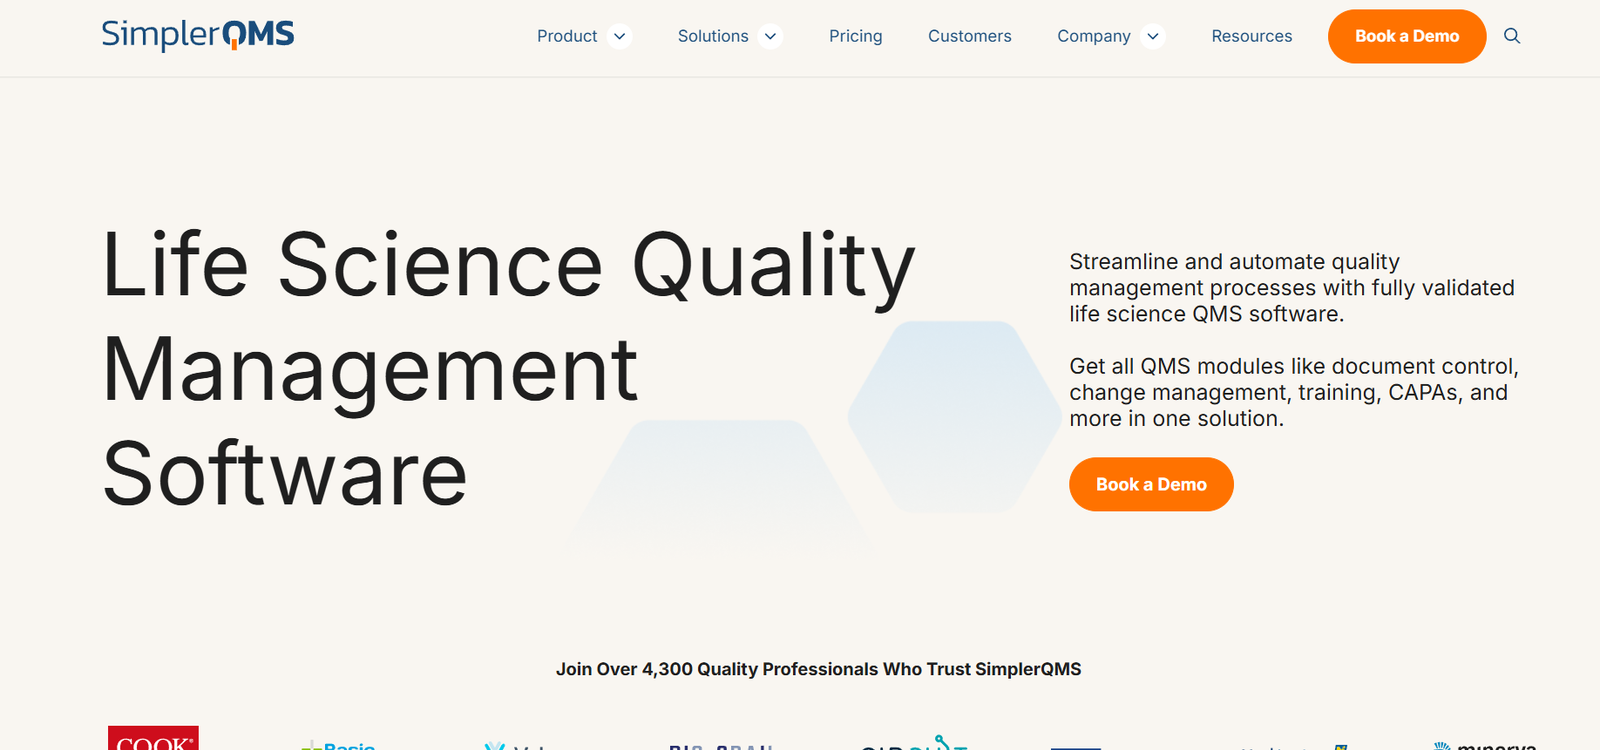1600x750 pixels.
Task: Open site search via magnifier icon
Action: (x=1512, y=36)
